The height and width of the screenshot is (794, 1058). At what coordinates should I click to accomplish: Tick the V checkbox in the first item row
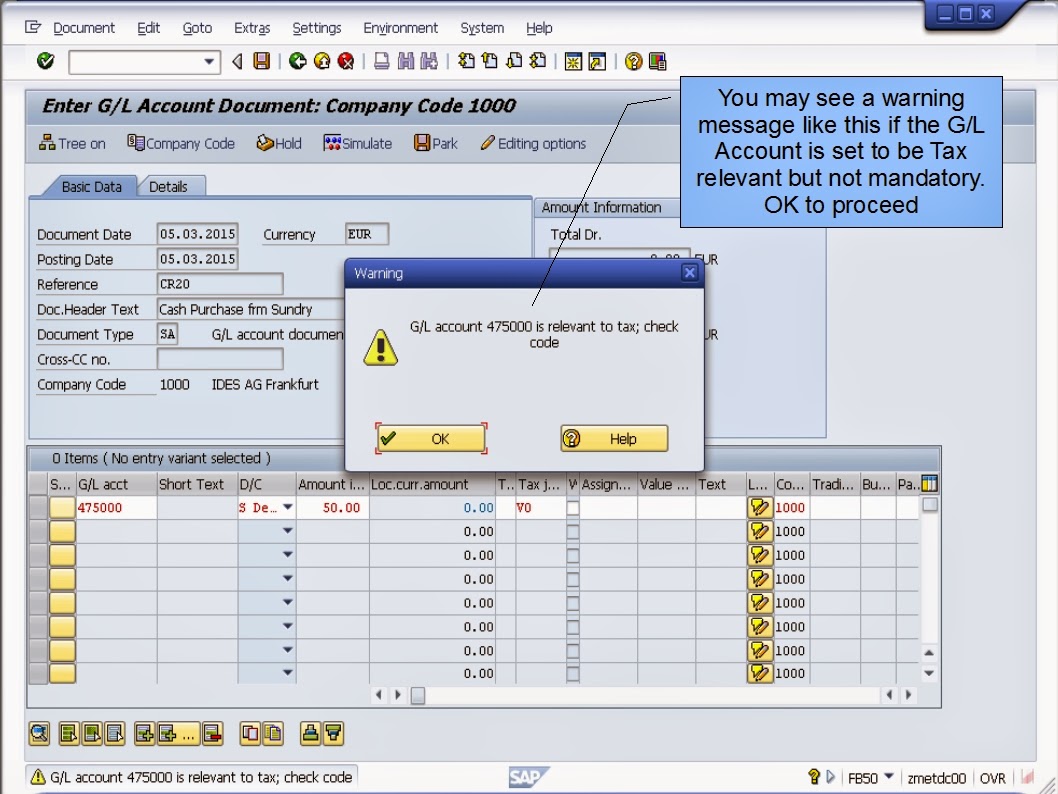click(573, 507)
